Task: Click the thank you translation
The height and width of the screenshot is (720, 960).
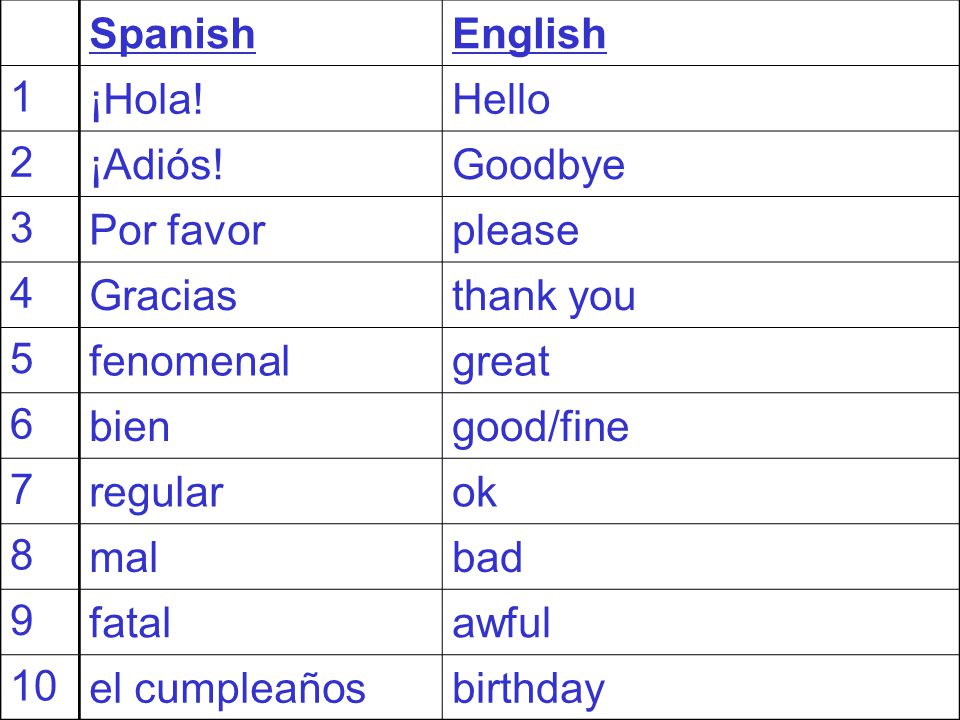Action: pyautogui.click(x=544, y=297)
